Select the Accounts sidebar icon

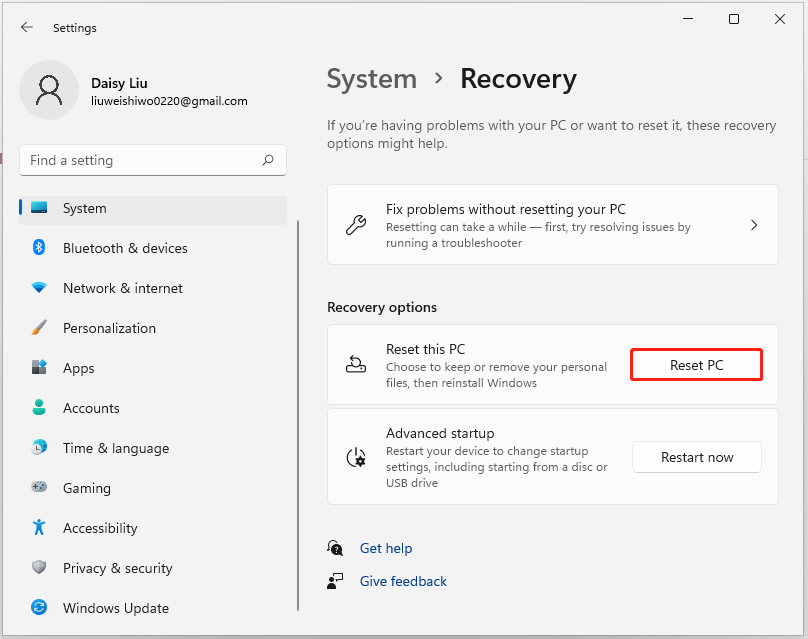[x=38, y=408]
